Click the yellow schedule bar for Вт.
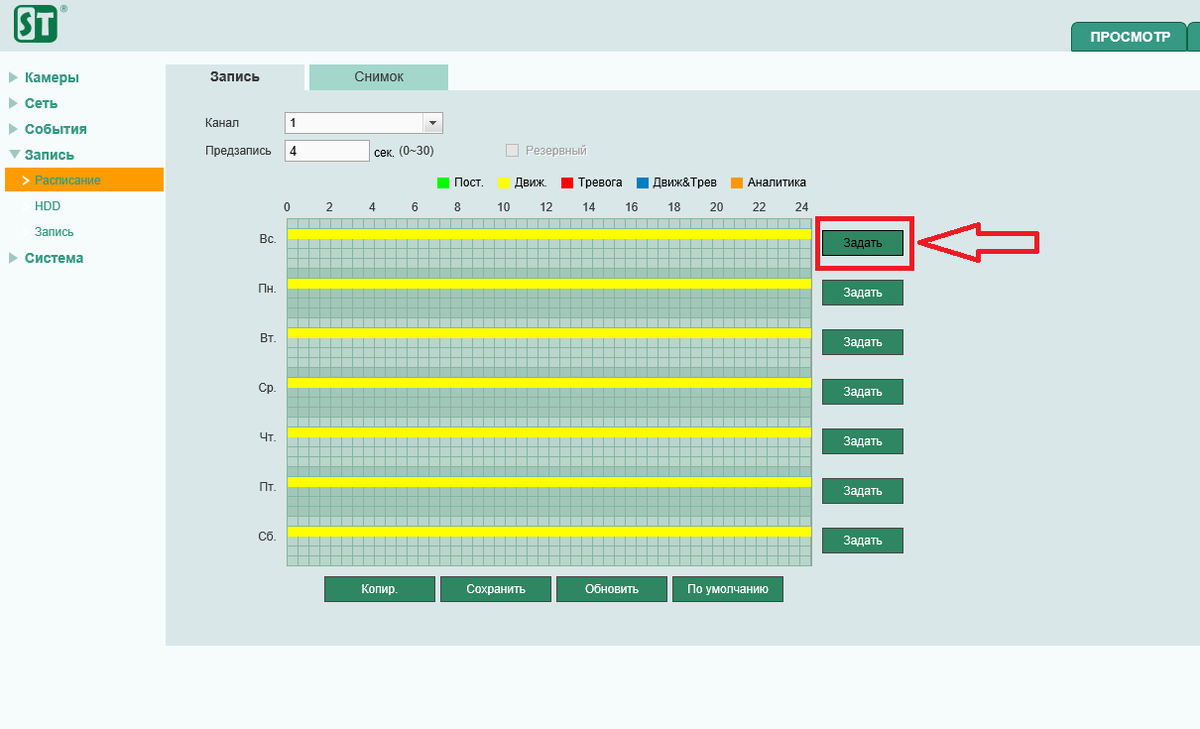Viewport: 1200px width, 729px height. coord(549,333)
